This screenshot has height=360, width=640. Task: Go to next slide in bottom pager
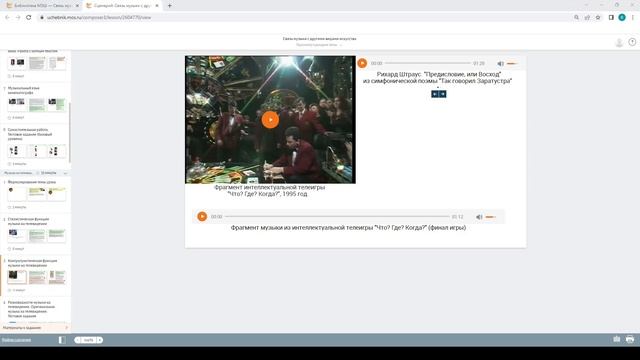click(x=99, y=340)
